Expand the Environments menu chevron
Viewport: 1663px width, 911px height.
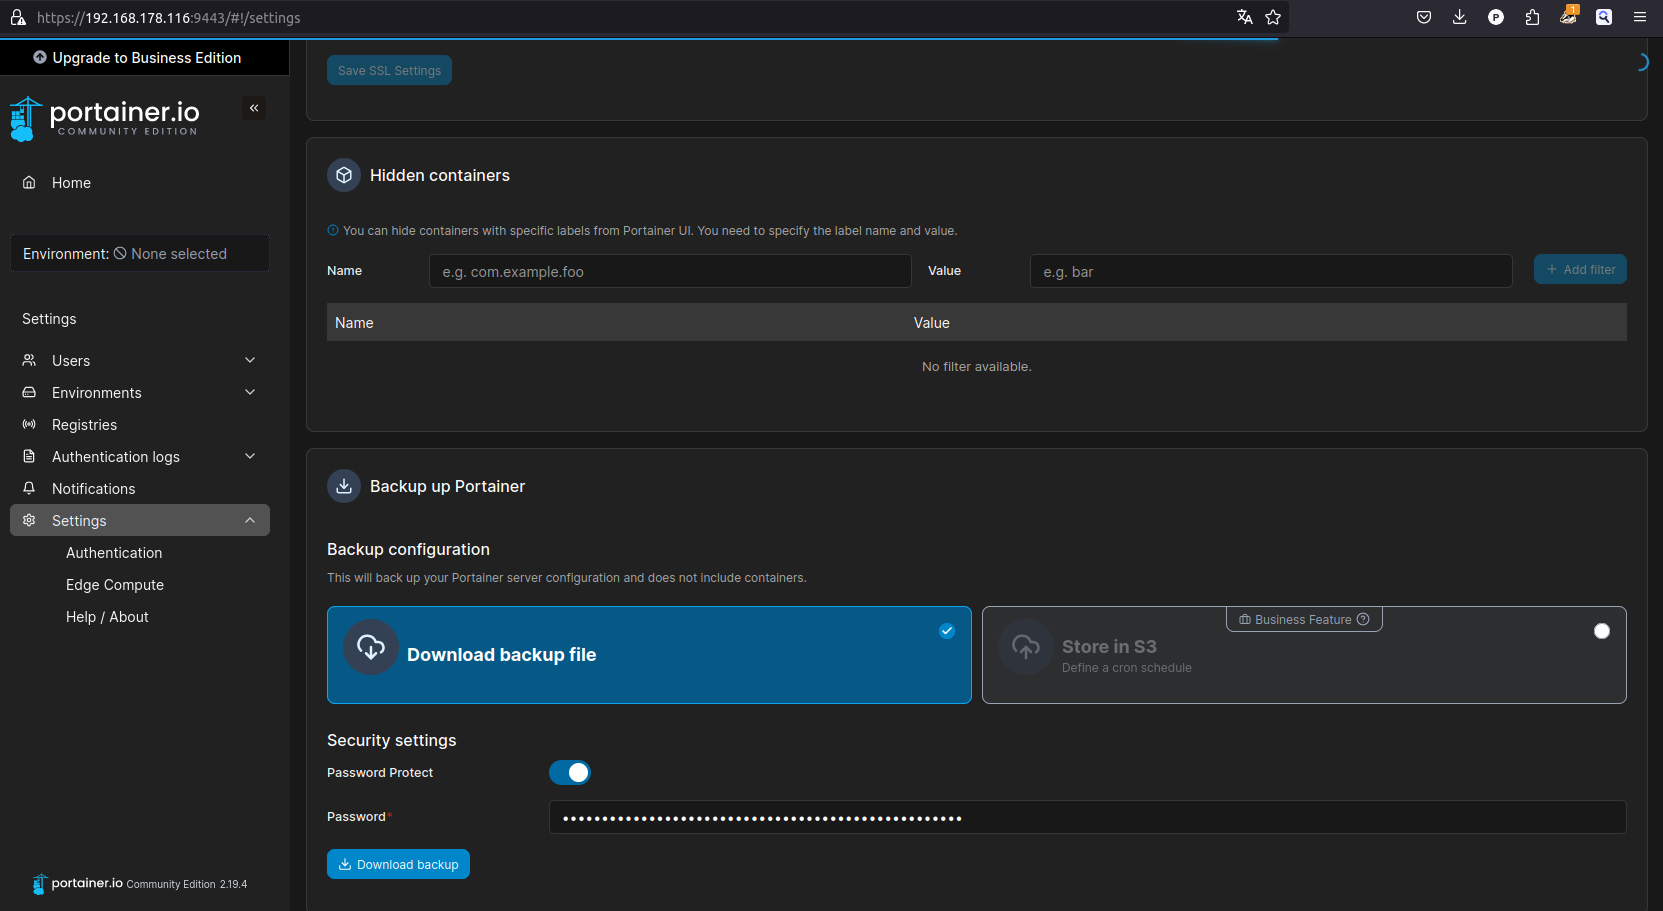pyautogui.click(x=250, y=392)
